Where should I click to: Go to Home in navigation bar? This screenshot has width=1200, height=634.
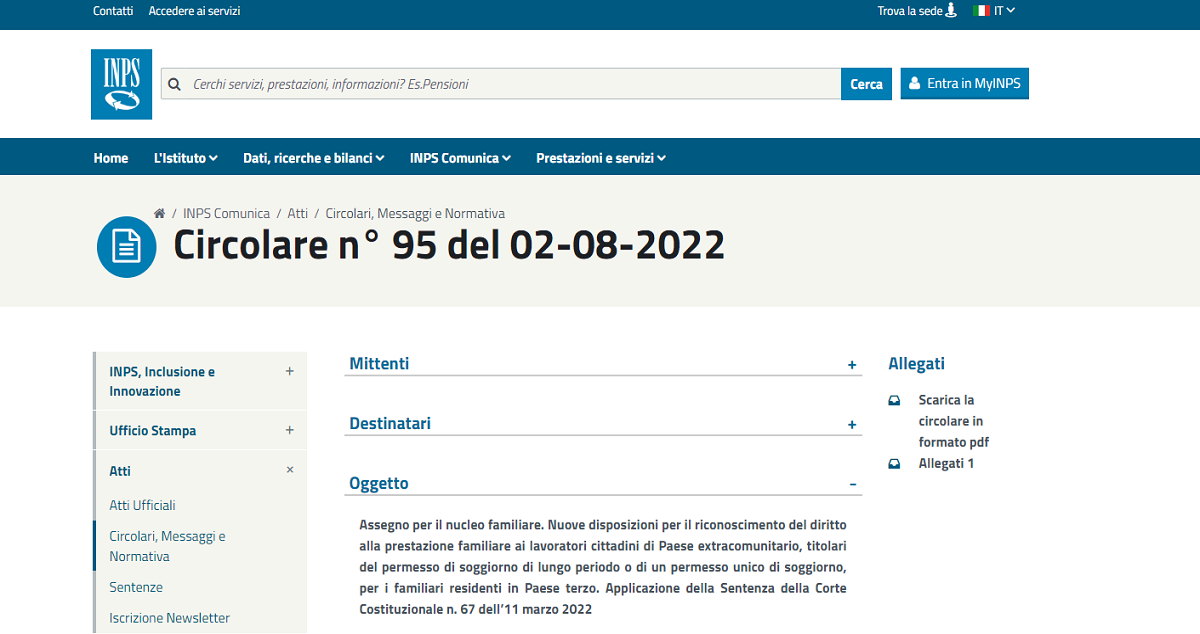[x=111, y=158]
